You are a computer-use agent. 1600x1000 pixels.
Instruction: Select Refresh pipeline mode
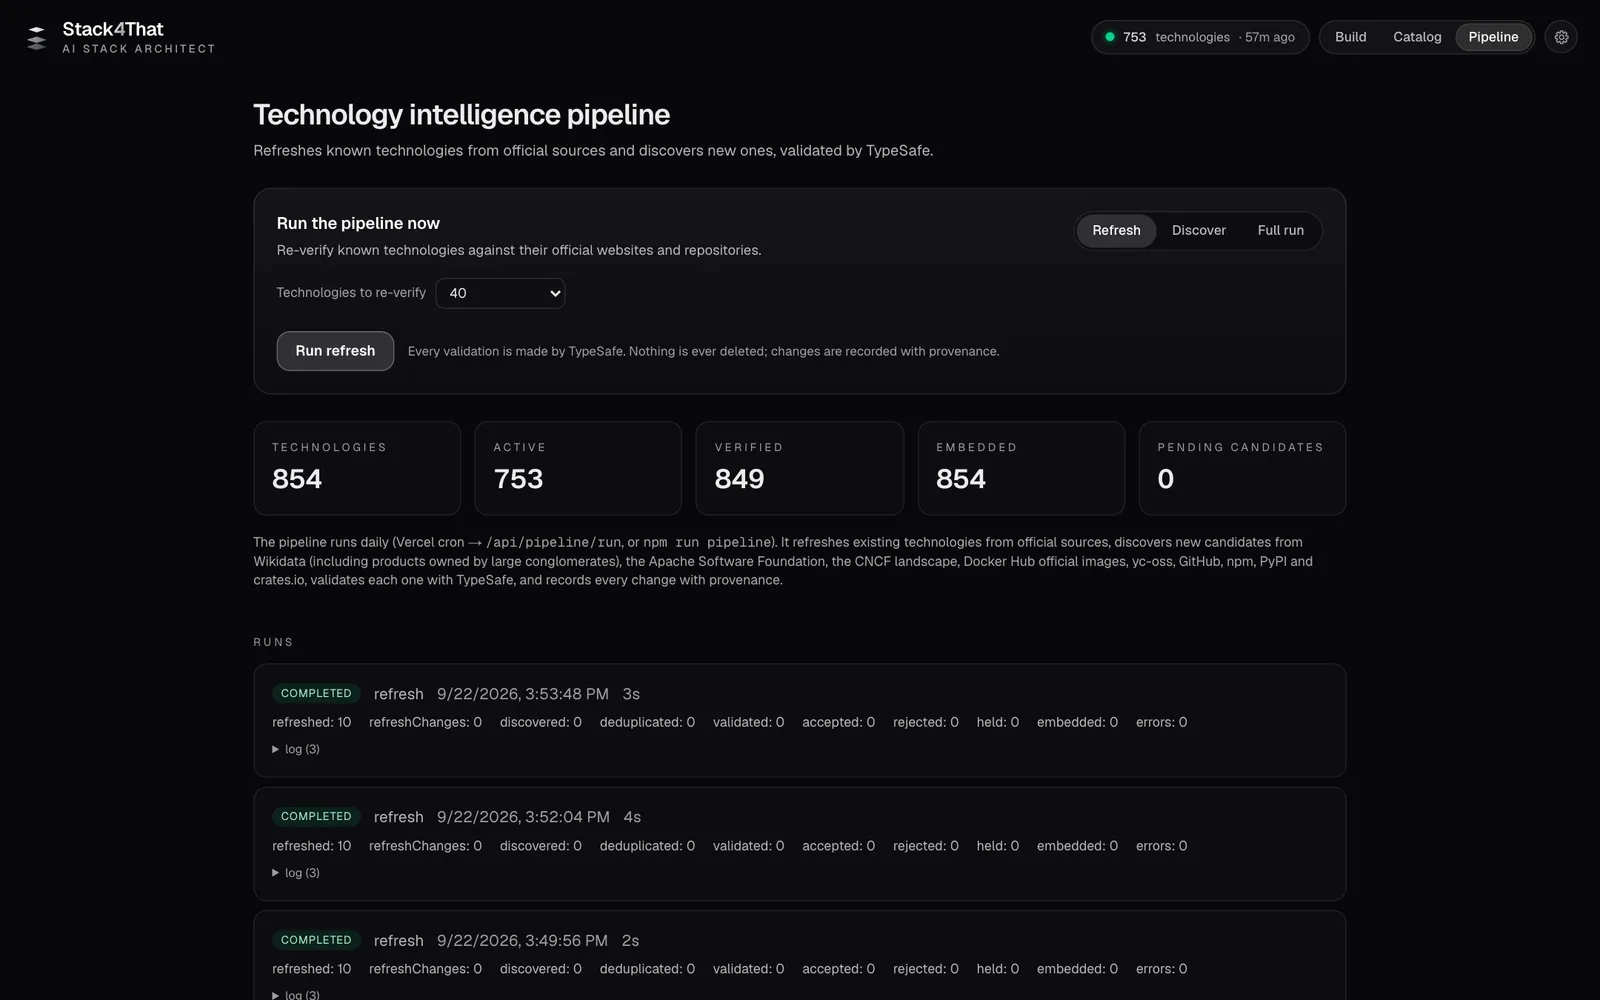(x=1116, y=230)
